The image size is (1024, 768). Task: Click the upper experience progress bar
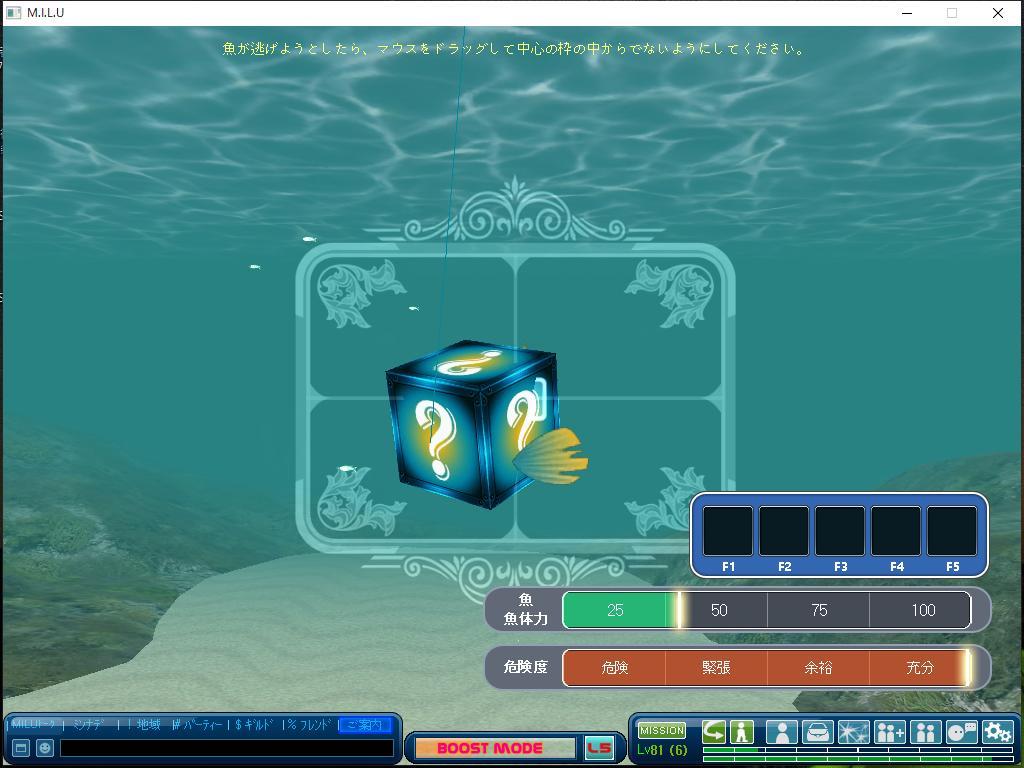(x=857, y=750)
